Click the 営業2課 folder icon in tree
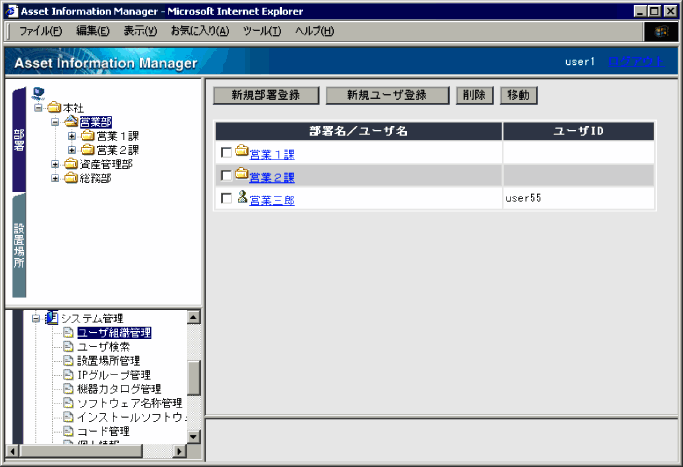This screenshot has height=467, width=683. click(88, 149)
